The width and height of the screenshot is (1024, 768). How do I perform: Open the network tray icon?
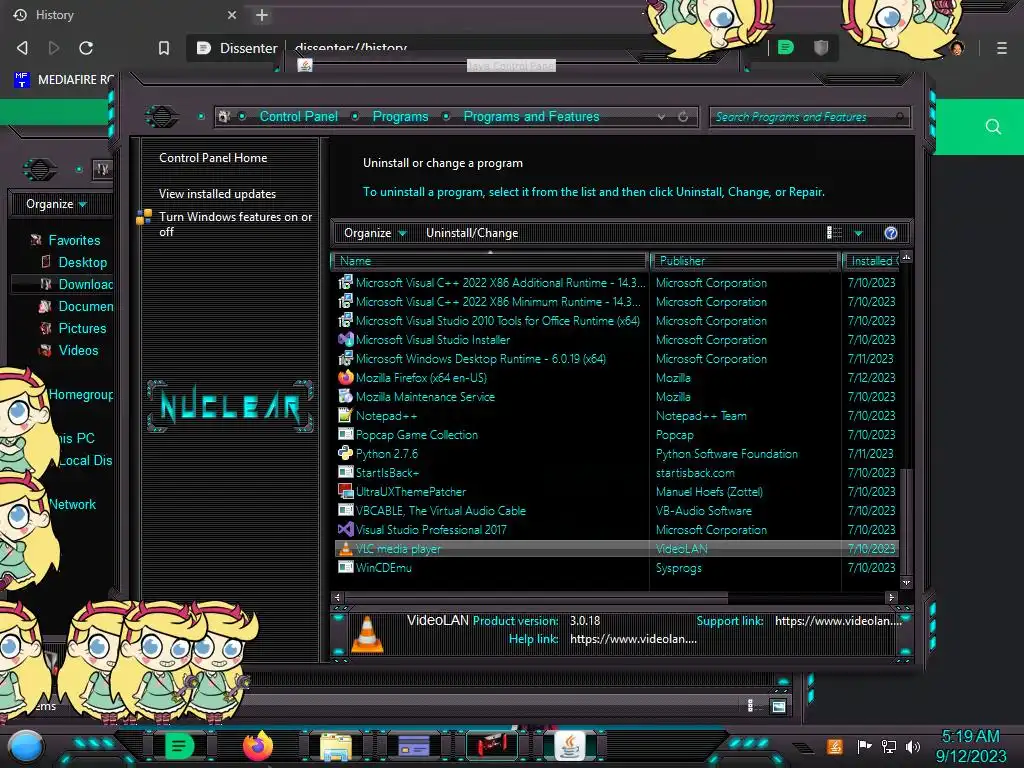[888, 746]
